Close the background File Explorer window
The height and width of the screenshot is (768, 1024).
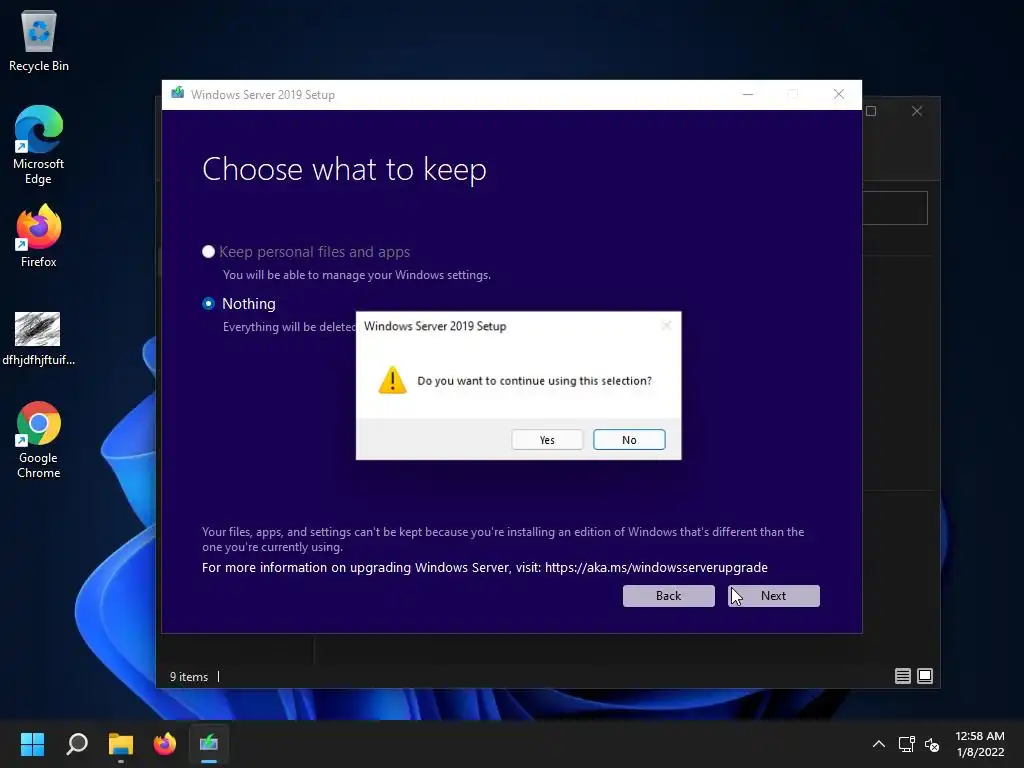pos(917,111)
